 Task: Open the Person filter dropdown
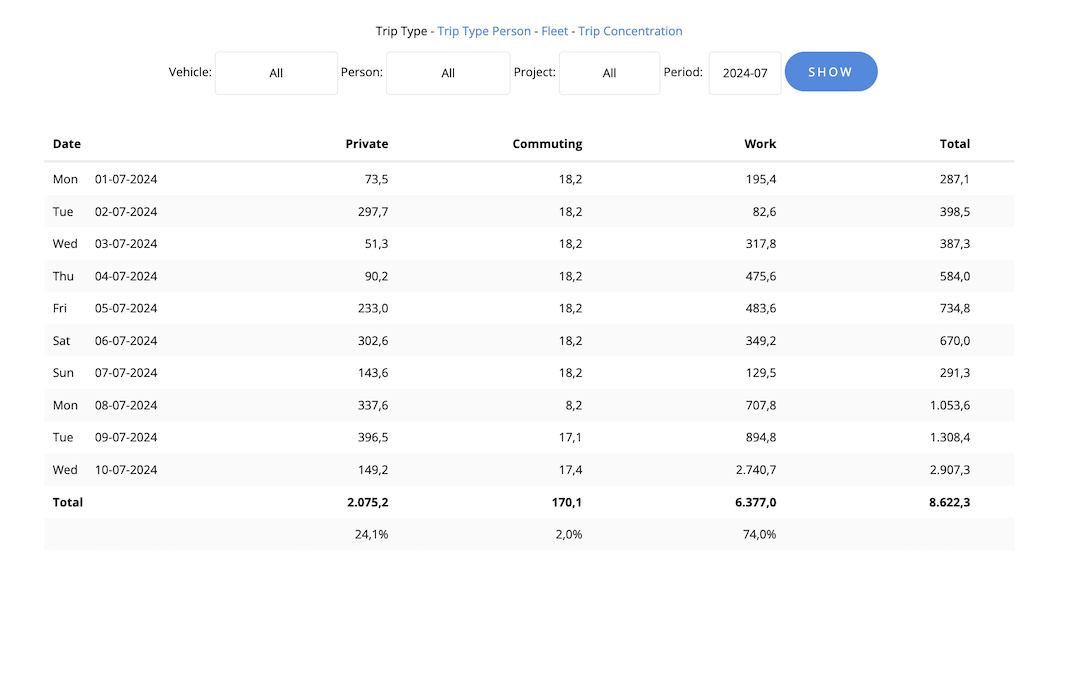[x=448, y=73]
